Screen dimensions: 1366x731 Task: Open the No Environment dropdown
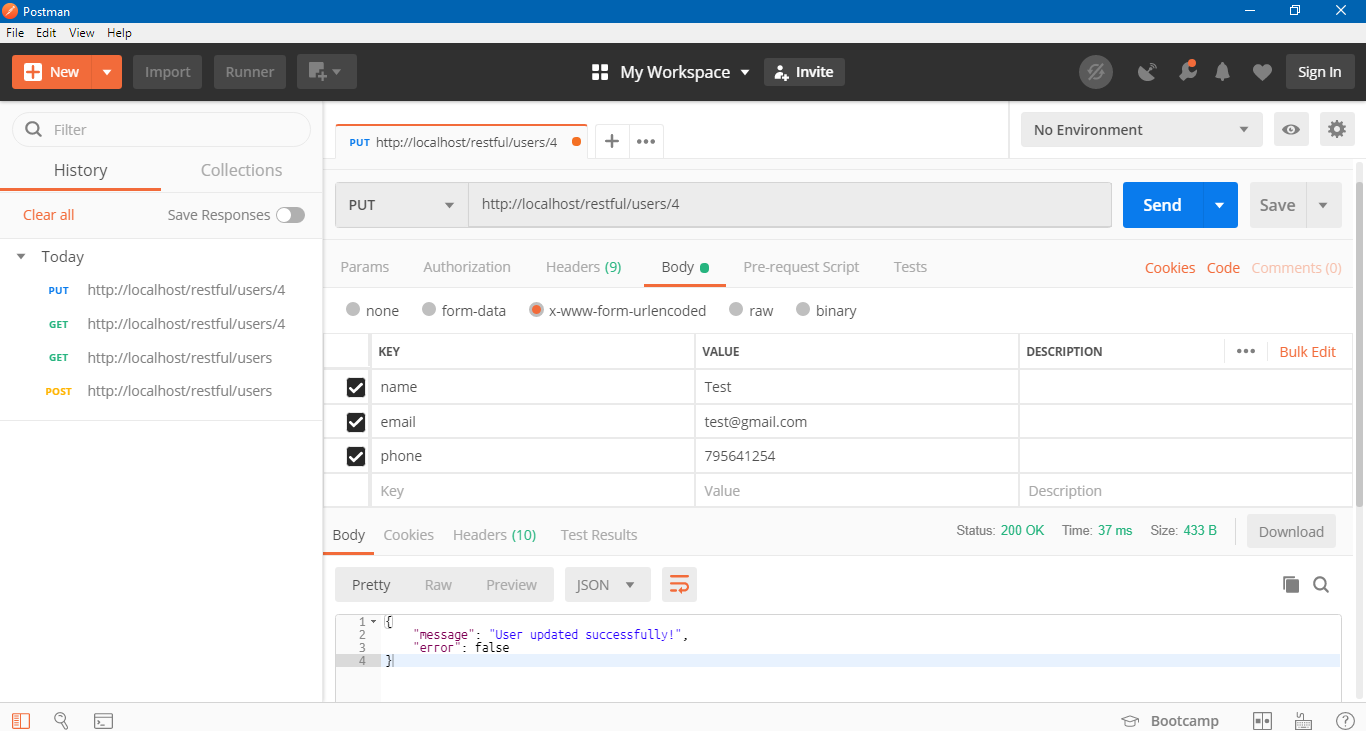1140,129
